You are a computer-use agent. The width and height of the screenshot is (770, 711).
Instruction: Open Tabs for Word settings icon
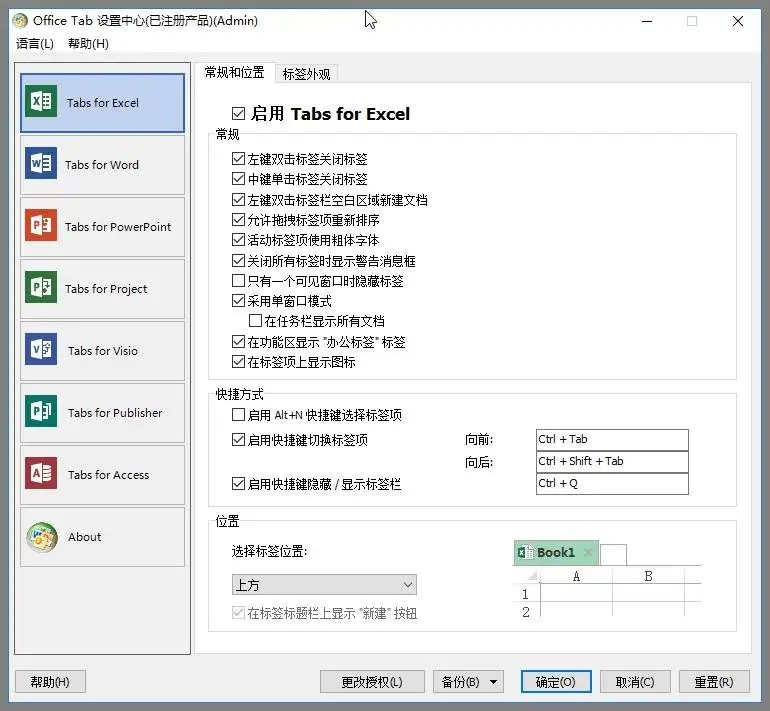(41, 165)
